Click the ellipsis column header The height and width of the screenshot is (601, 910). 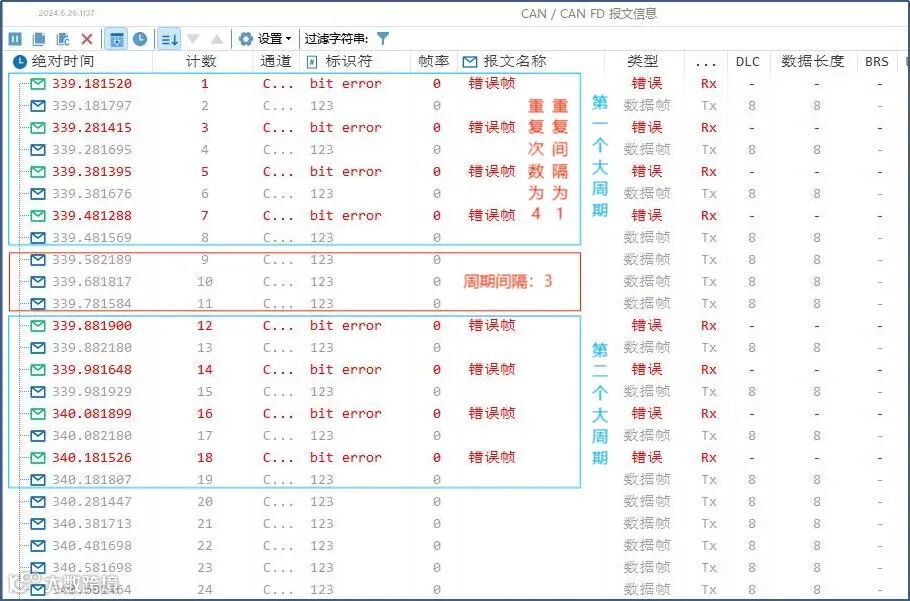705,63
